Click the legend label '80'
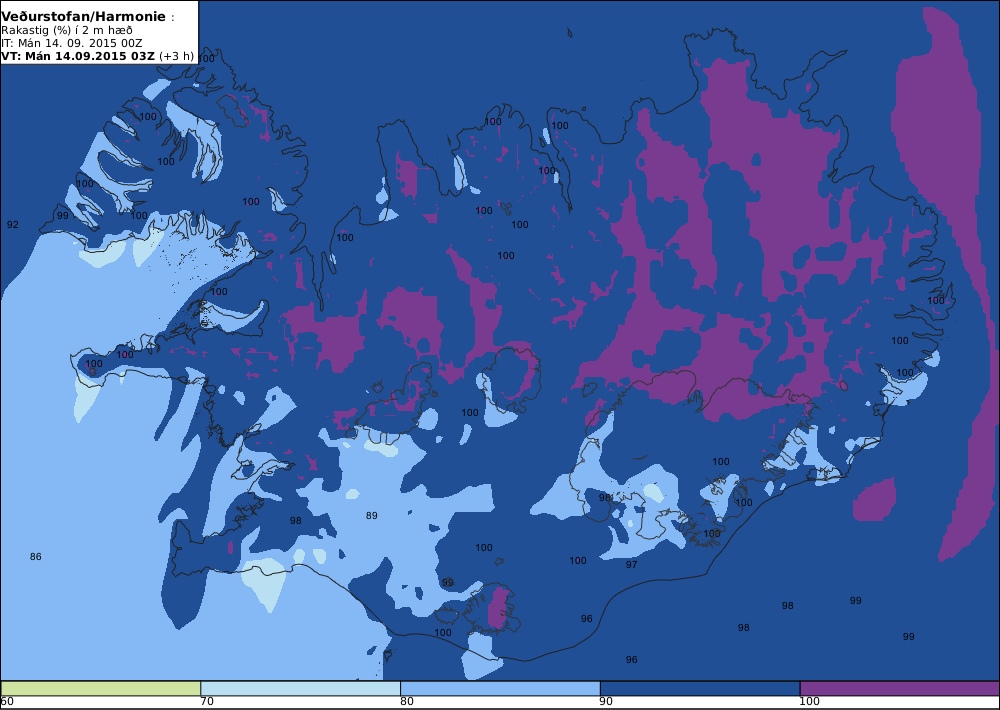The width and height of the screenshot is (1000, 710). (x=407, y=702)
